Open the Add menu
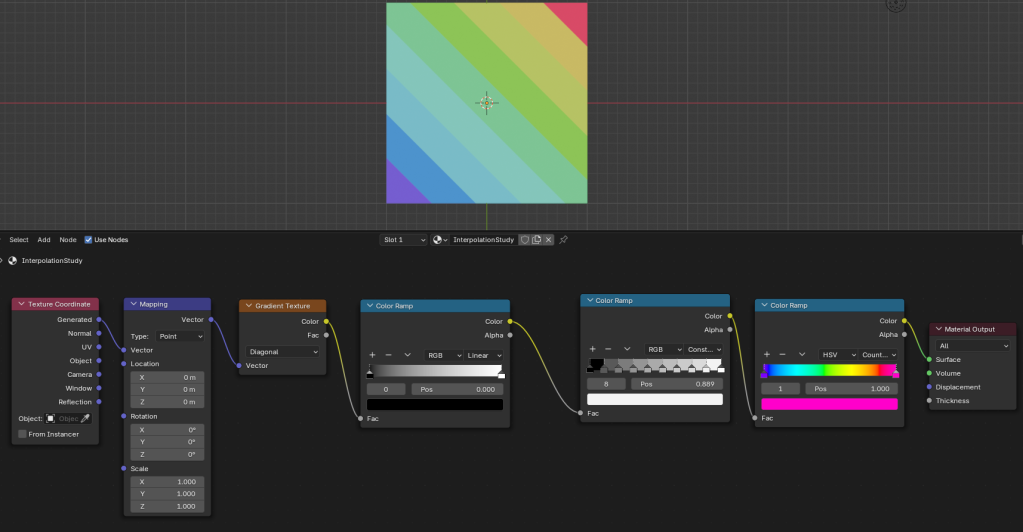This screenshot has height=532, width=1023. pyautogui.click(x=44, y=240)
